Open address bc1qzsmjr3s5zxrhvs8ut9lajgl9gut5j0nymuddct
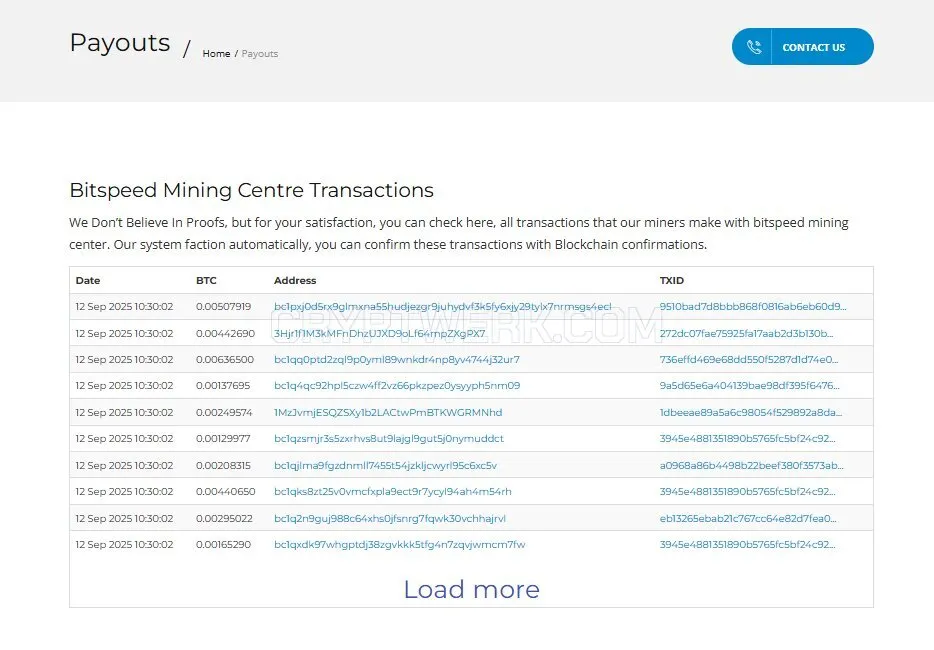 click(389, 438)
